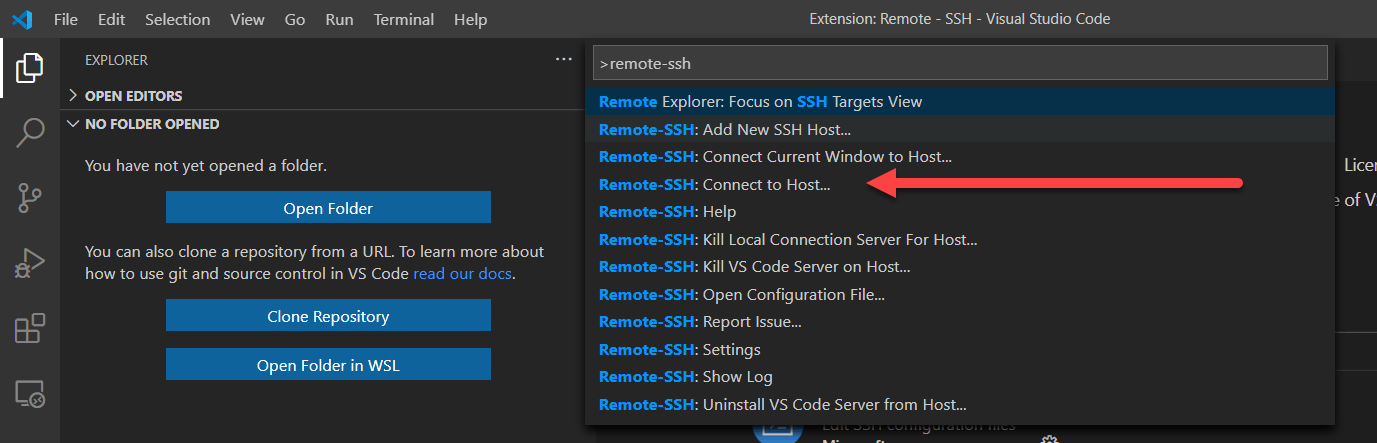Open Explorer's three-dot More Actions menu
The image size is (1377, 443).
(x=564, y=60)
